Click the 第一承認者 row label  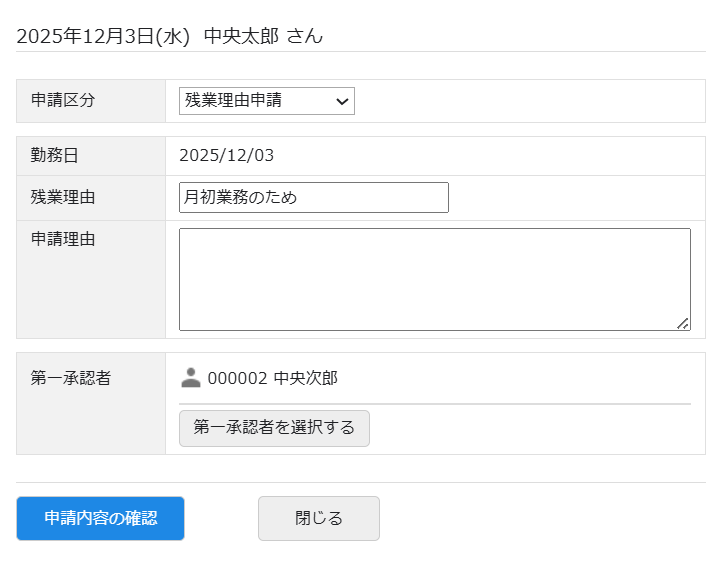coord(70,378)
